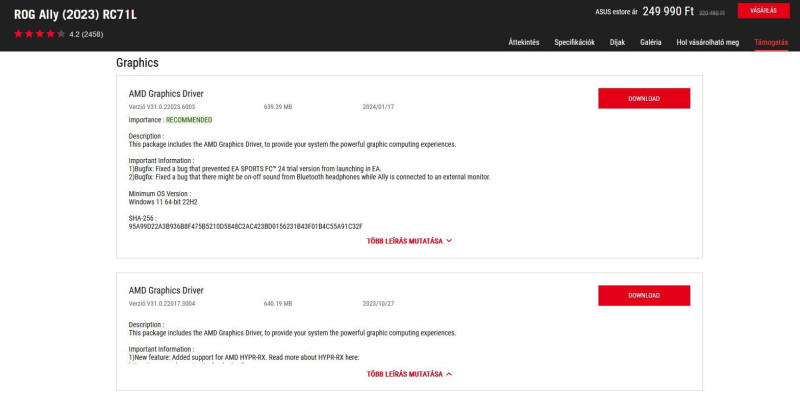Screen dimensions: 800x397
Task: Click the AMD HYPR-RX new feature line
Action: click(x=244, y=357)
